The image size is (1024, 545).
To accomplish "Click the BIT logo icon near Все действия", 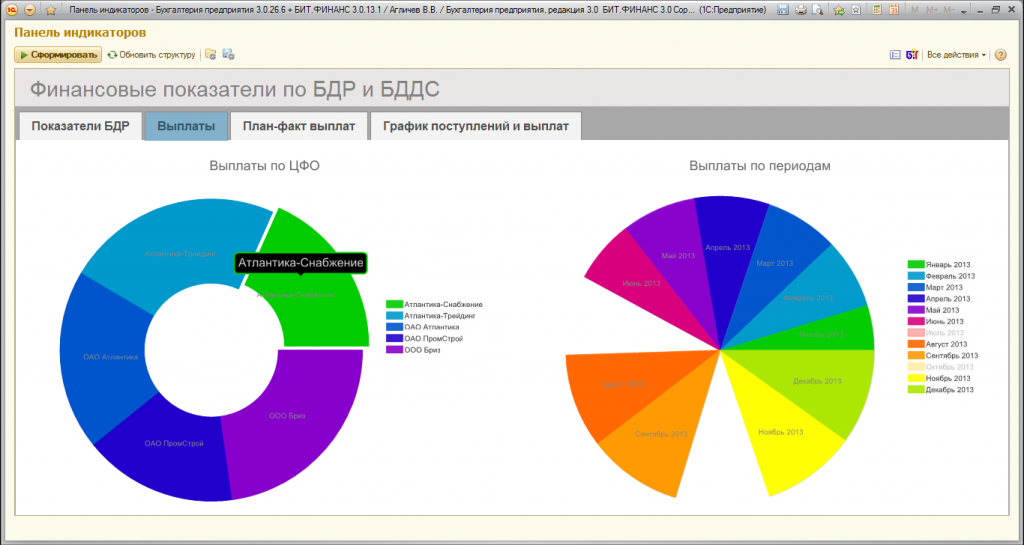I will click(912, 55).
